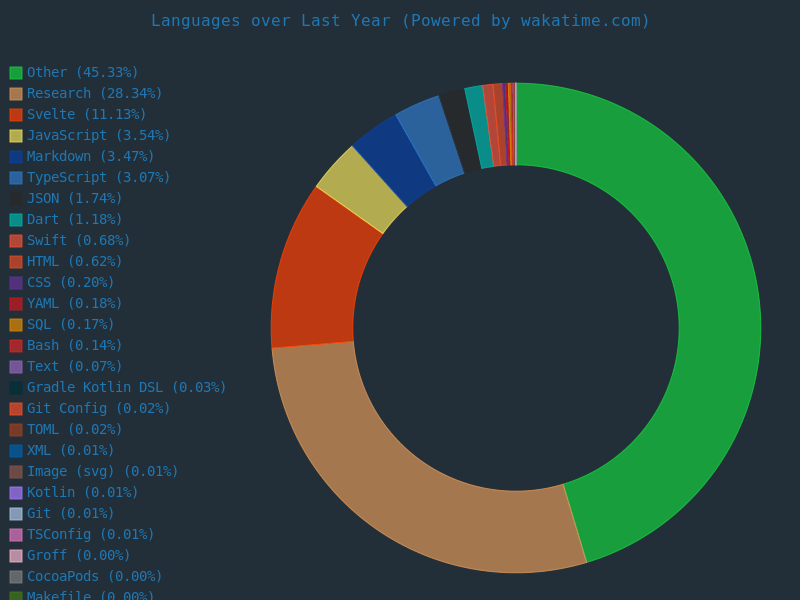800x600 pixels.
Task: Click the Kotlin (0.01%) legend label
Action: click(82, 493)
